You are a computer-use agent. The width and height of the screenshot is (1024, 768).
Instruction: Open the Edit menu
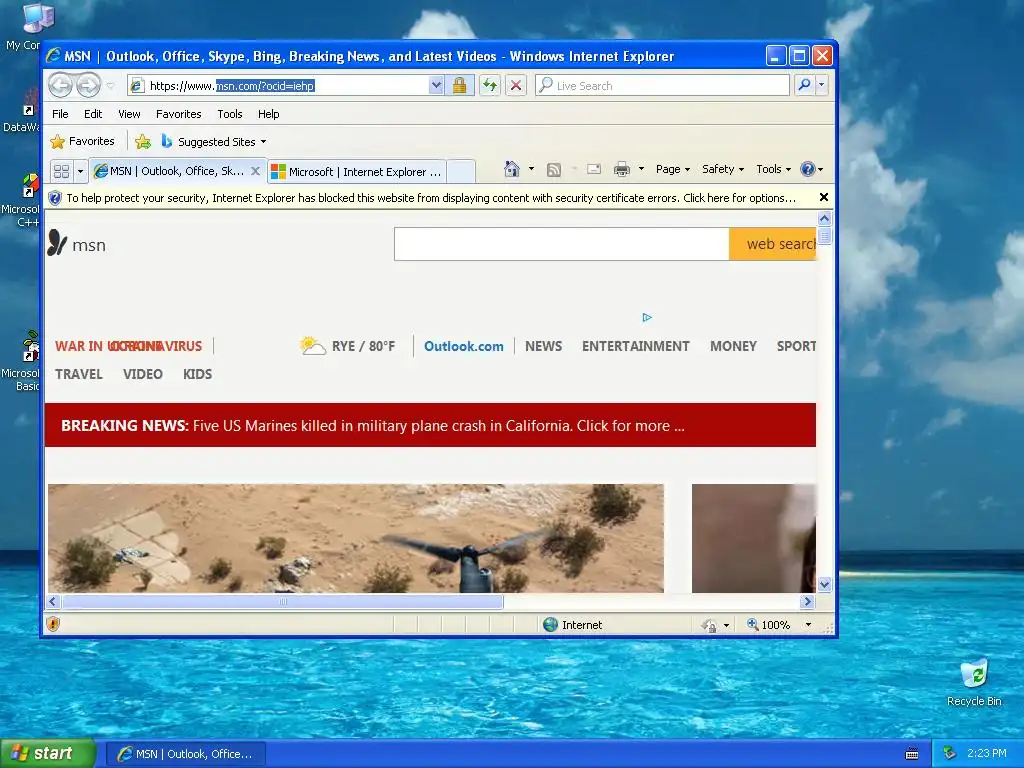tap(93, 114)
